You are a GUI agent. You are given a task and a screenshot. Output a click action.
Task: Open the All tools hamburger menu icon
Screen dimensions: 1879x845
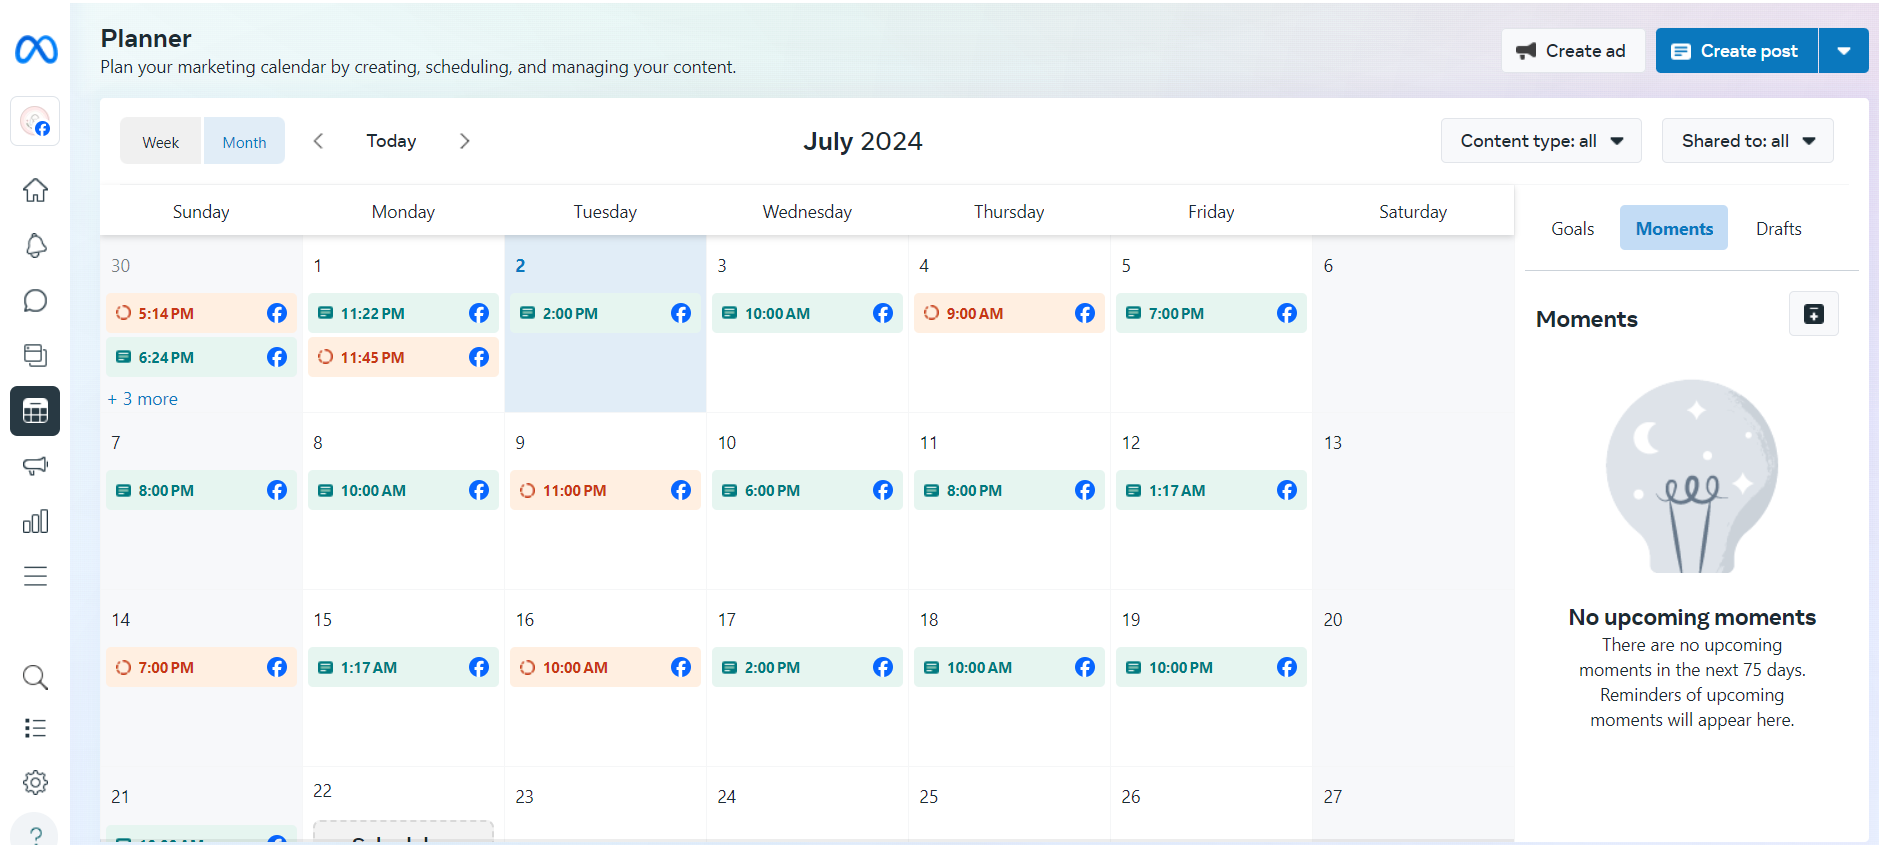(35, 576)
